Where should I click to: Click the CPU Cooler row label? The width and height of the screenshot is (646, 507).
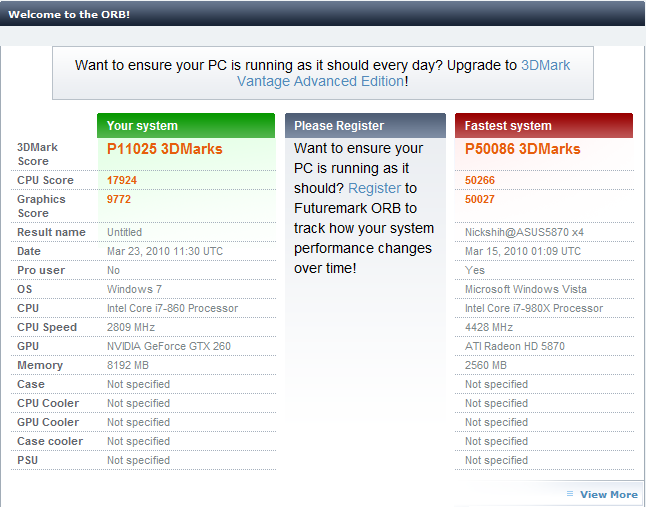click(x=48, y=403)
